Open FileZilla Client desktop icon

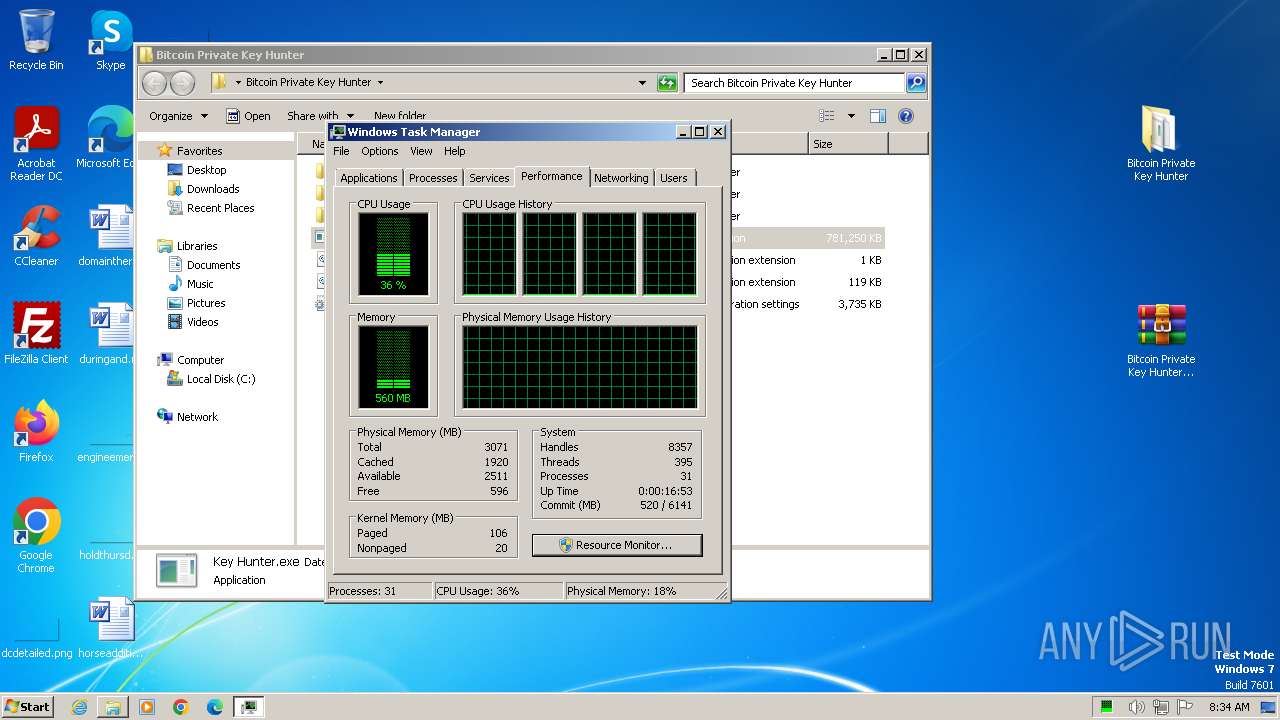36,333
